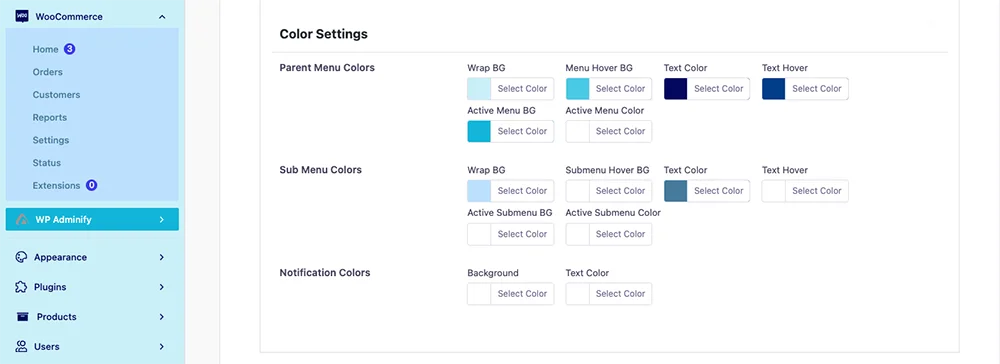Click the Notification Text Color swatch
The width and height of the screenshot is (1000, 364).
(577, 294)
